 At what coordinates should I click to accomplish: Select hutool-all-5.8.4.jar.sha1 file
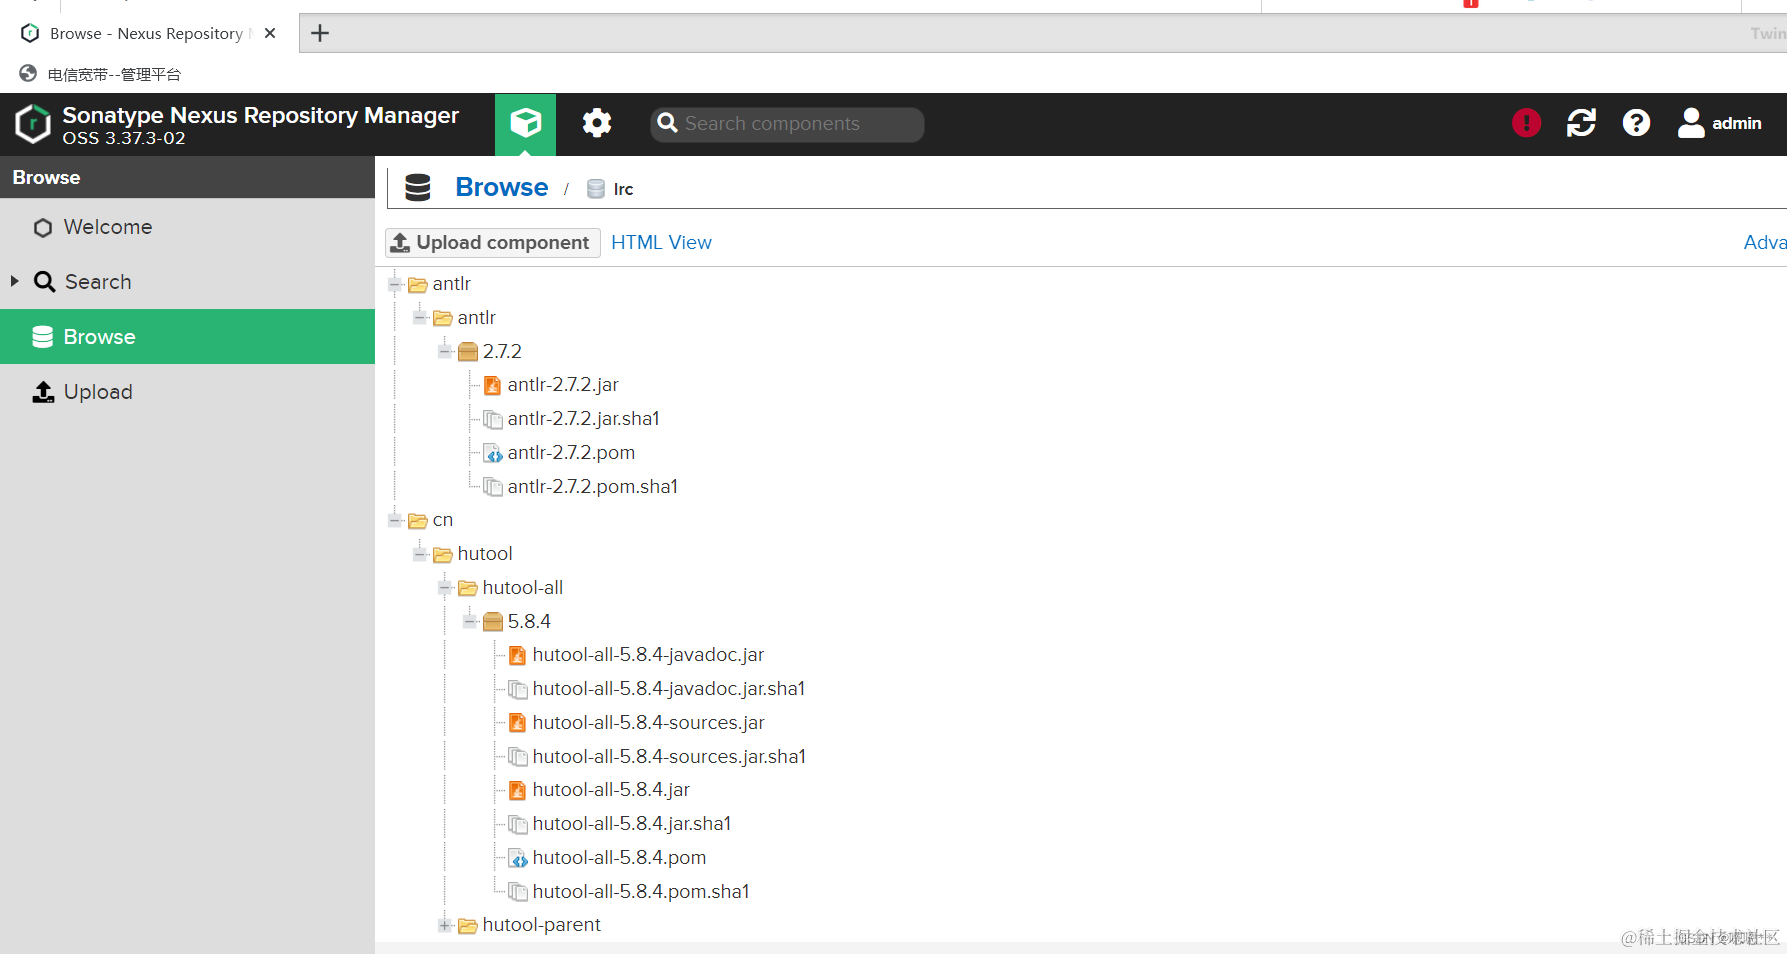tap(632, 824)
